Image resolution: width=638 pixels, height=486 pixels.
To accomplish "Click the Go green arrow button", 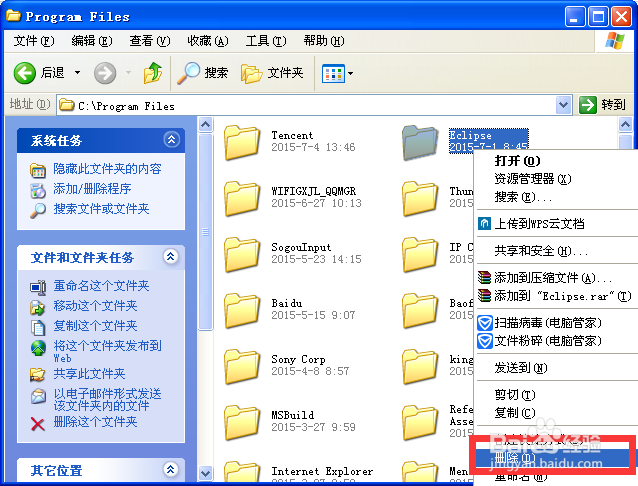I will point(588,105).
